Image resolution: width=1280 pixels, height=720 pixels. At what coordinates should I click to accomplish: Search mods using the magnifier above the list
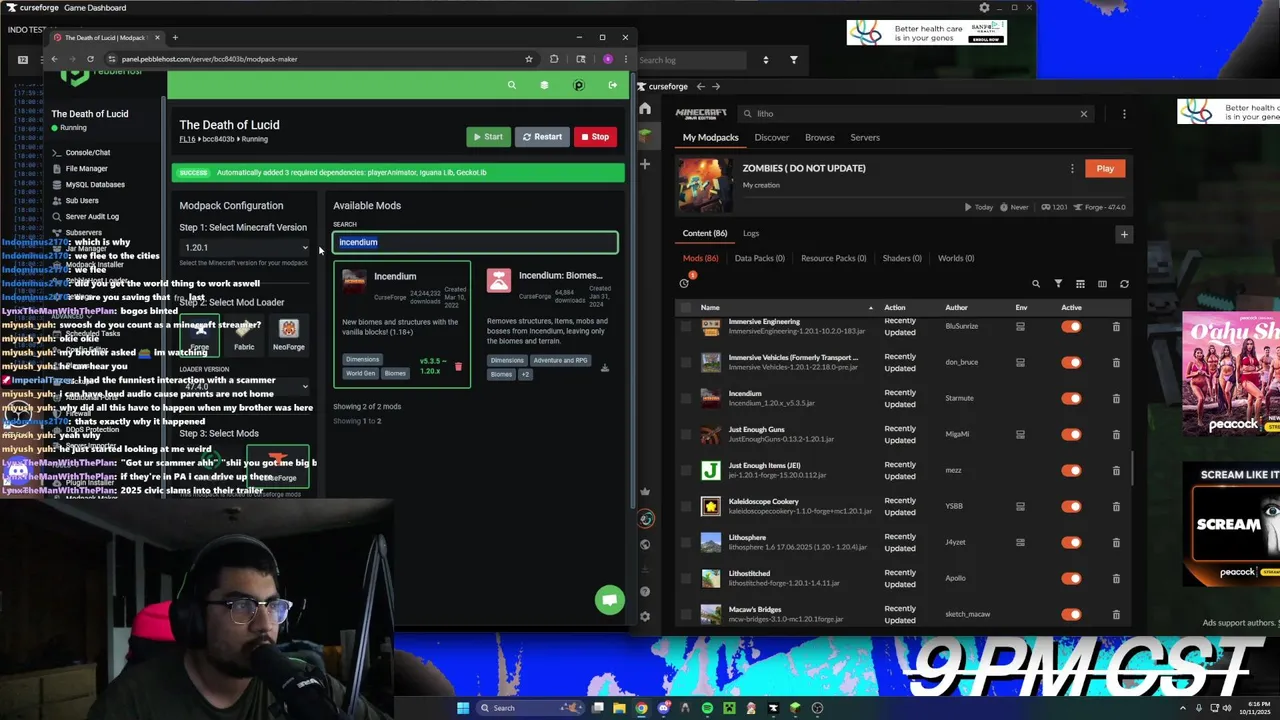(x=1036, y=284)
